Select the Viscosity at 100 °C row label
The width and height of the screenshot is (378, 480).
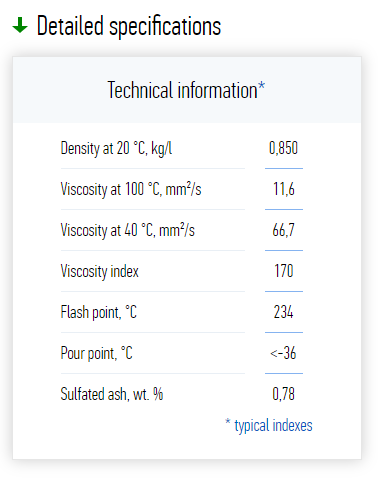pos(131,189)
